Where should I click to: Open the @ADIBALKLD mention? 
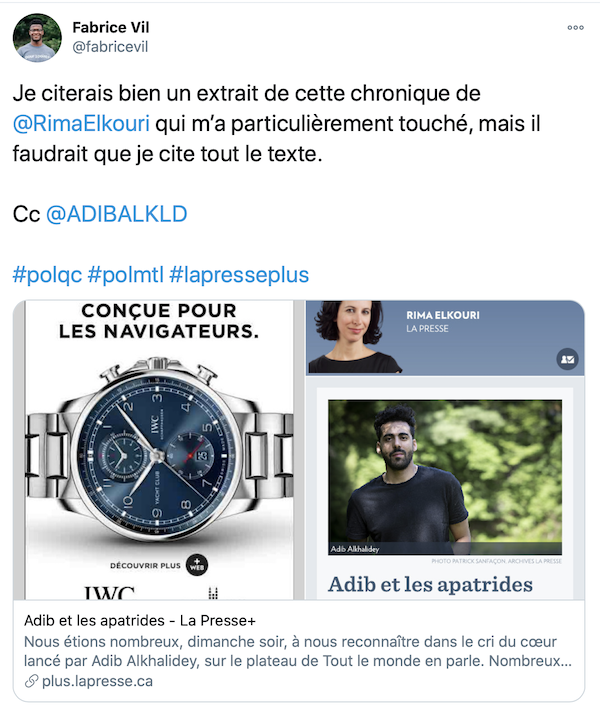(117, 214)
